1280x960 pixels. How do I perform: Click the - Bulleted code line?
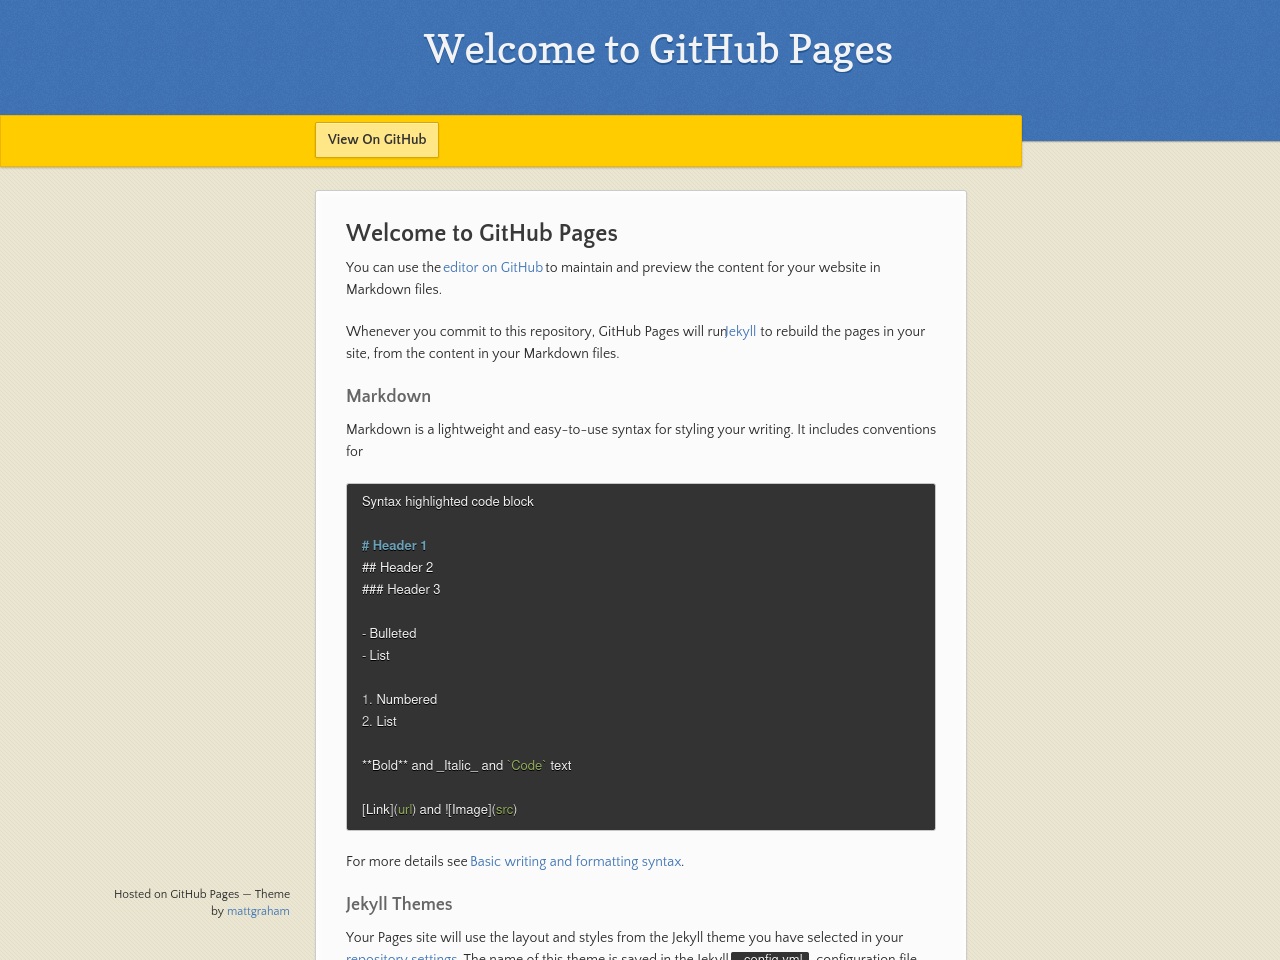point(389,634)
